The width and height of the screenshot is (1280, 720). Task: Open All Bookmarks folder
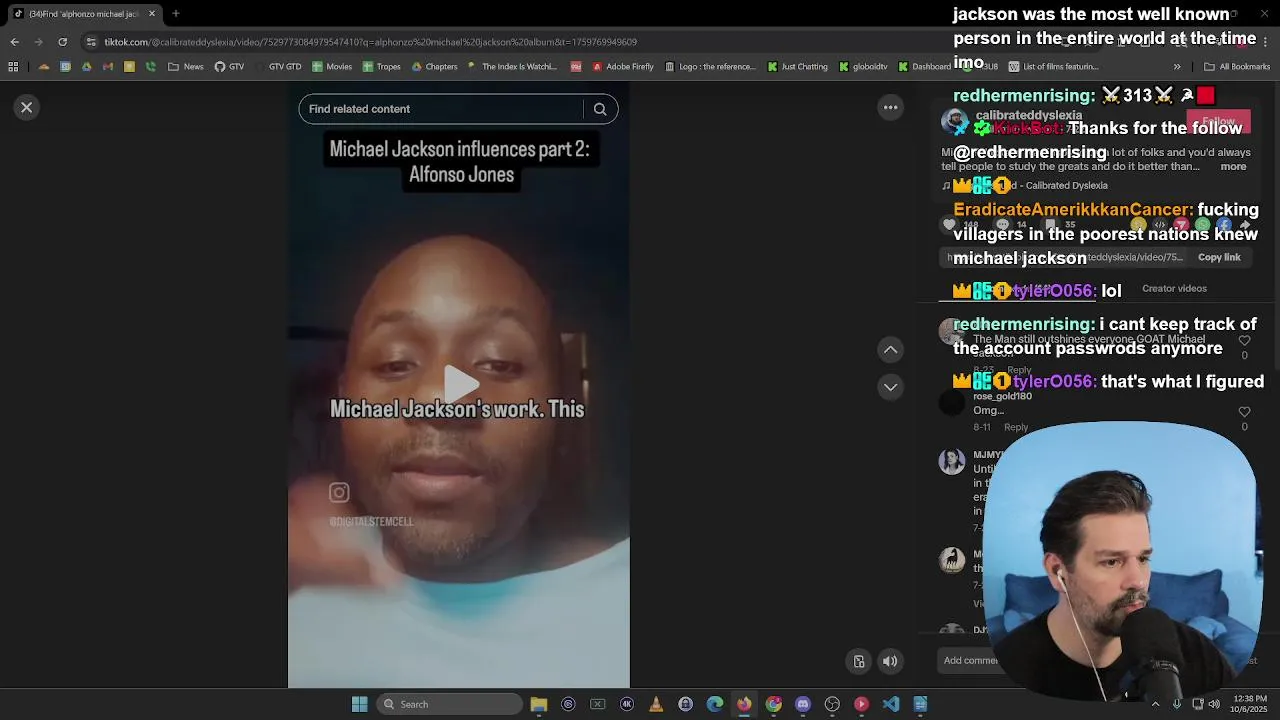[x=1237, y=67]
